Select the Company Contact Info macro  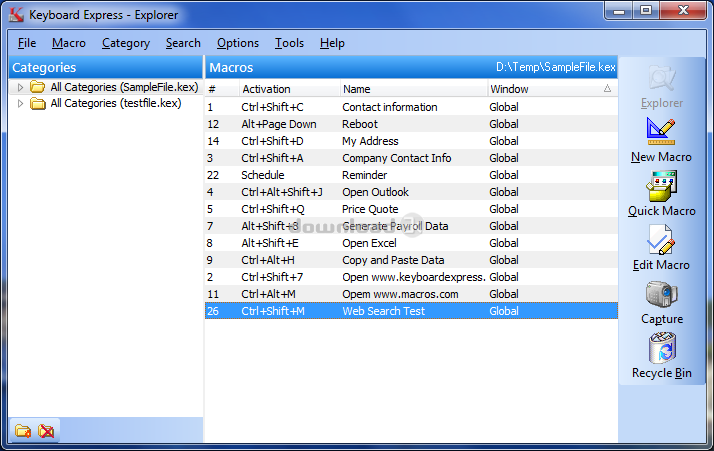pyautogui.click(x=411, y=158)
